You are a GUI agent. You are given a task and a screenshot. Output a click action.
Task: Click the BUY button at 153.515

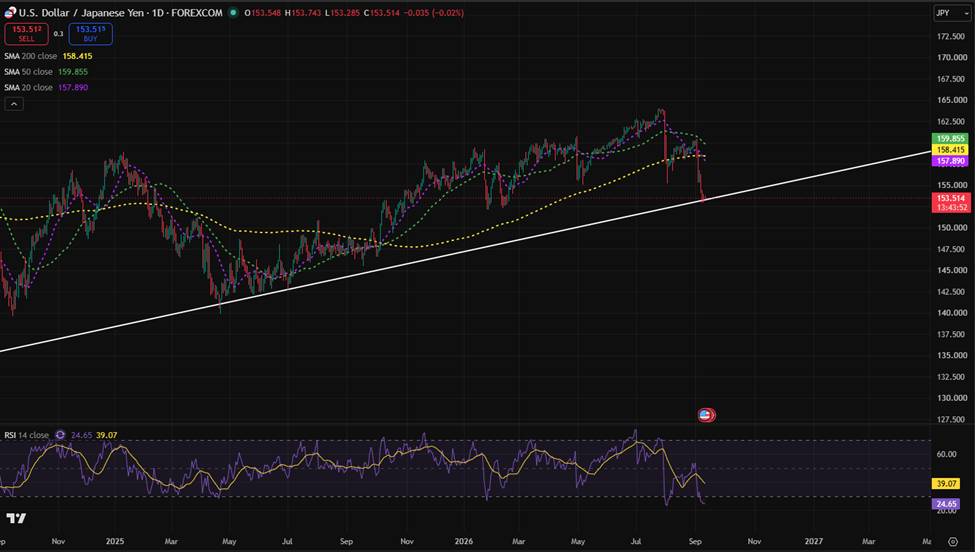[x=90, y=34]
